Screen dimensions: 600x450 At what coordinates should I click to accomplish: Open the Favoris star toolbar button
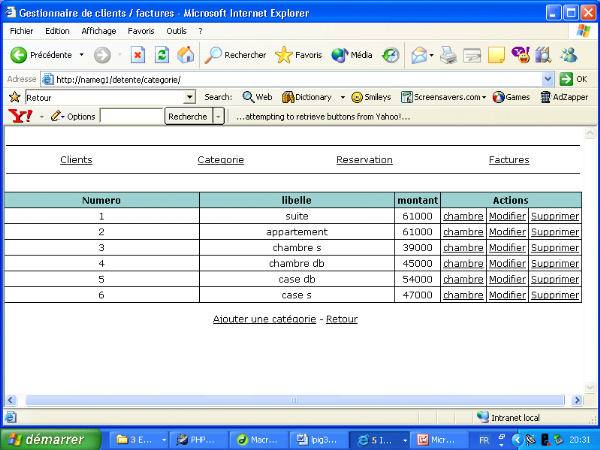(298, 55)
